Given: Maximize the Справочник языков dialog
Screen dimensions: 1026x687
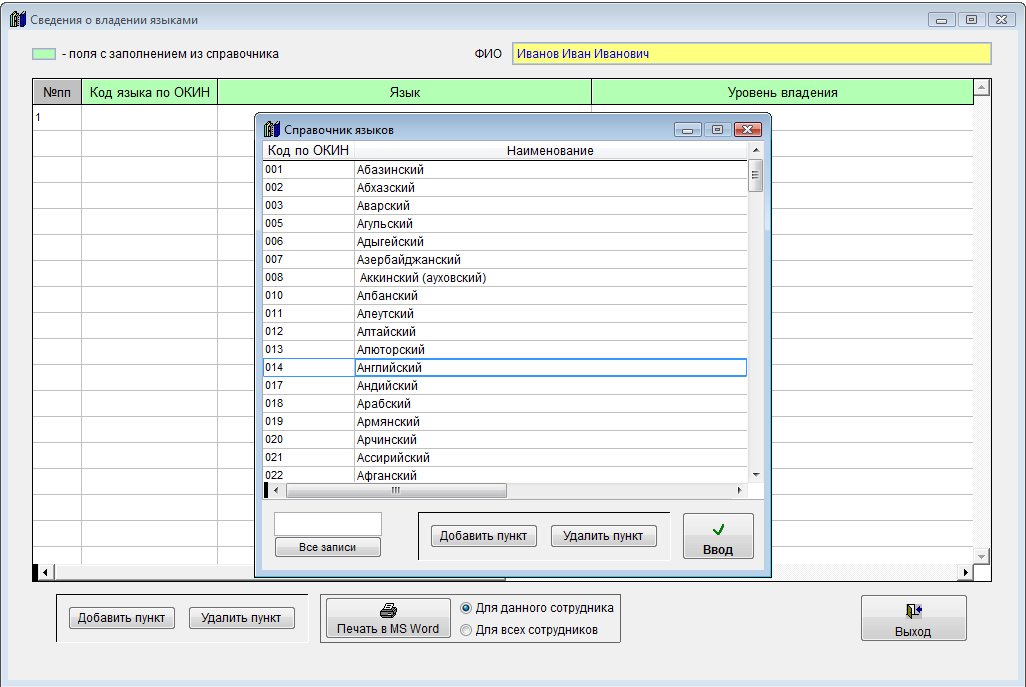Looking at the screenshot, I should (717, 129).
